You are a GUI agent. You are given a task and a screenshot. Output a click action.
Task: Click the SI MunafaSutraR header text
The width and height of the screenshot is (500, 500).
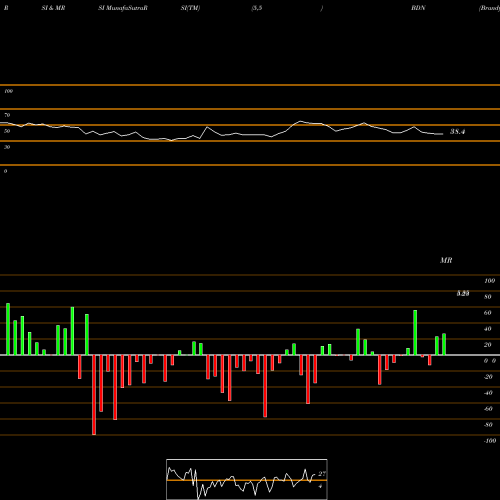coord(123,8)
